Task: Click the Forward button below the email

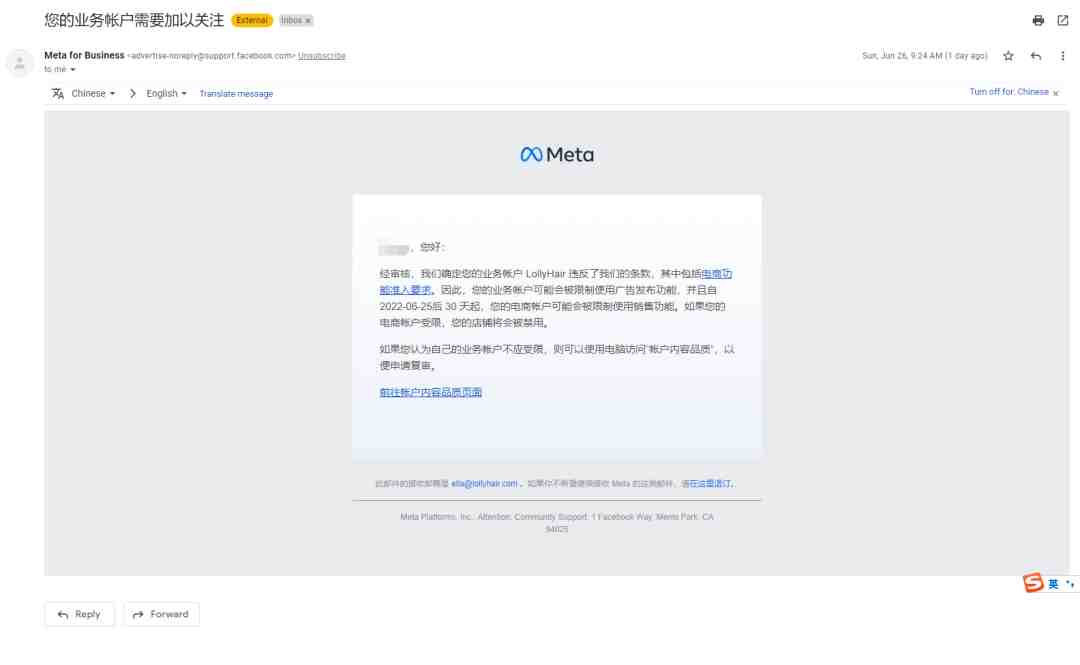Action: tap(161, 615)
